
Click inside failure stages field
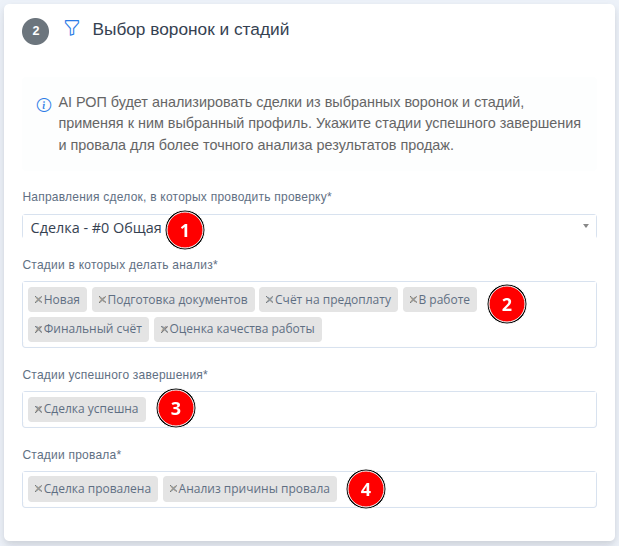480,489
